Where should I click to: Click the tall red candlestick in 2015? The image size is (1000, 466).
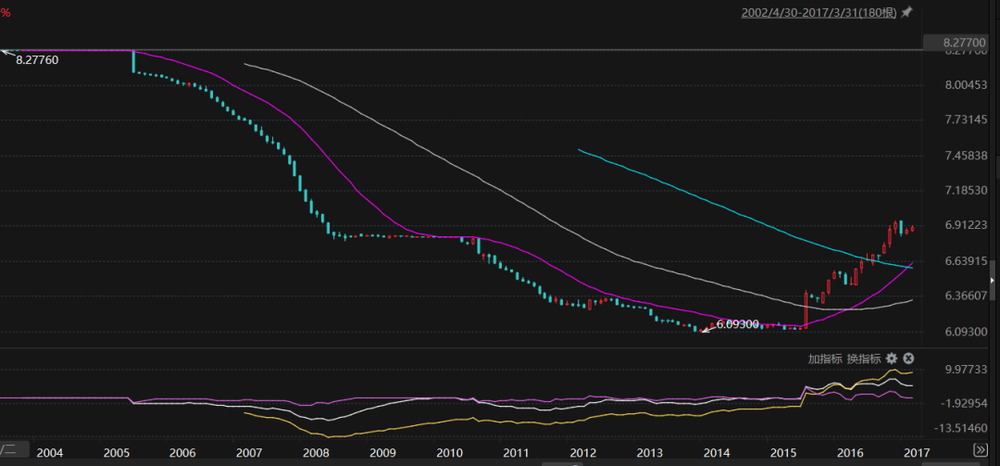[x=805, y=309]
